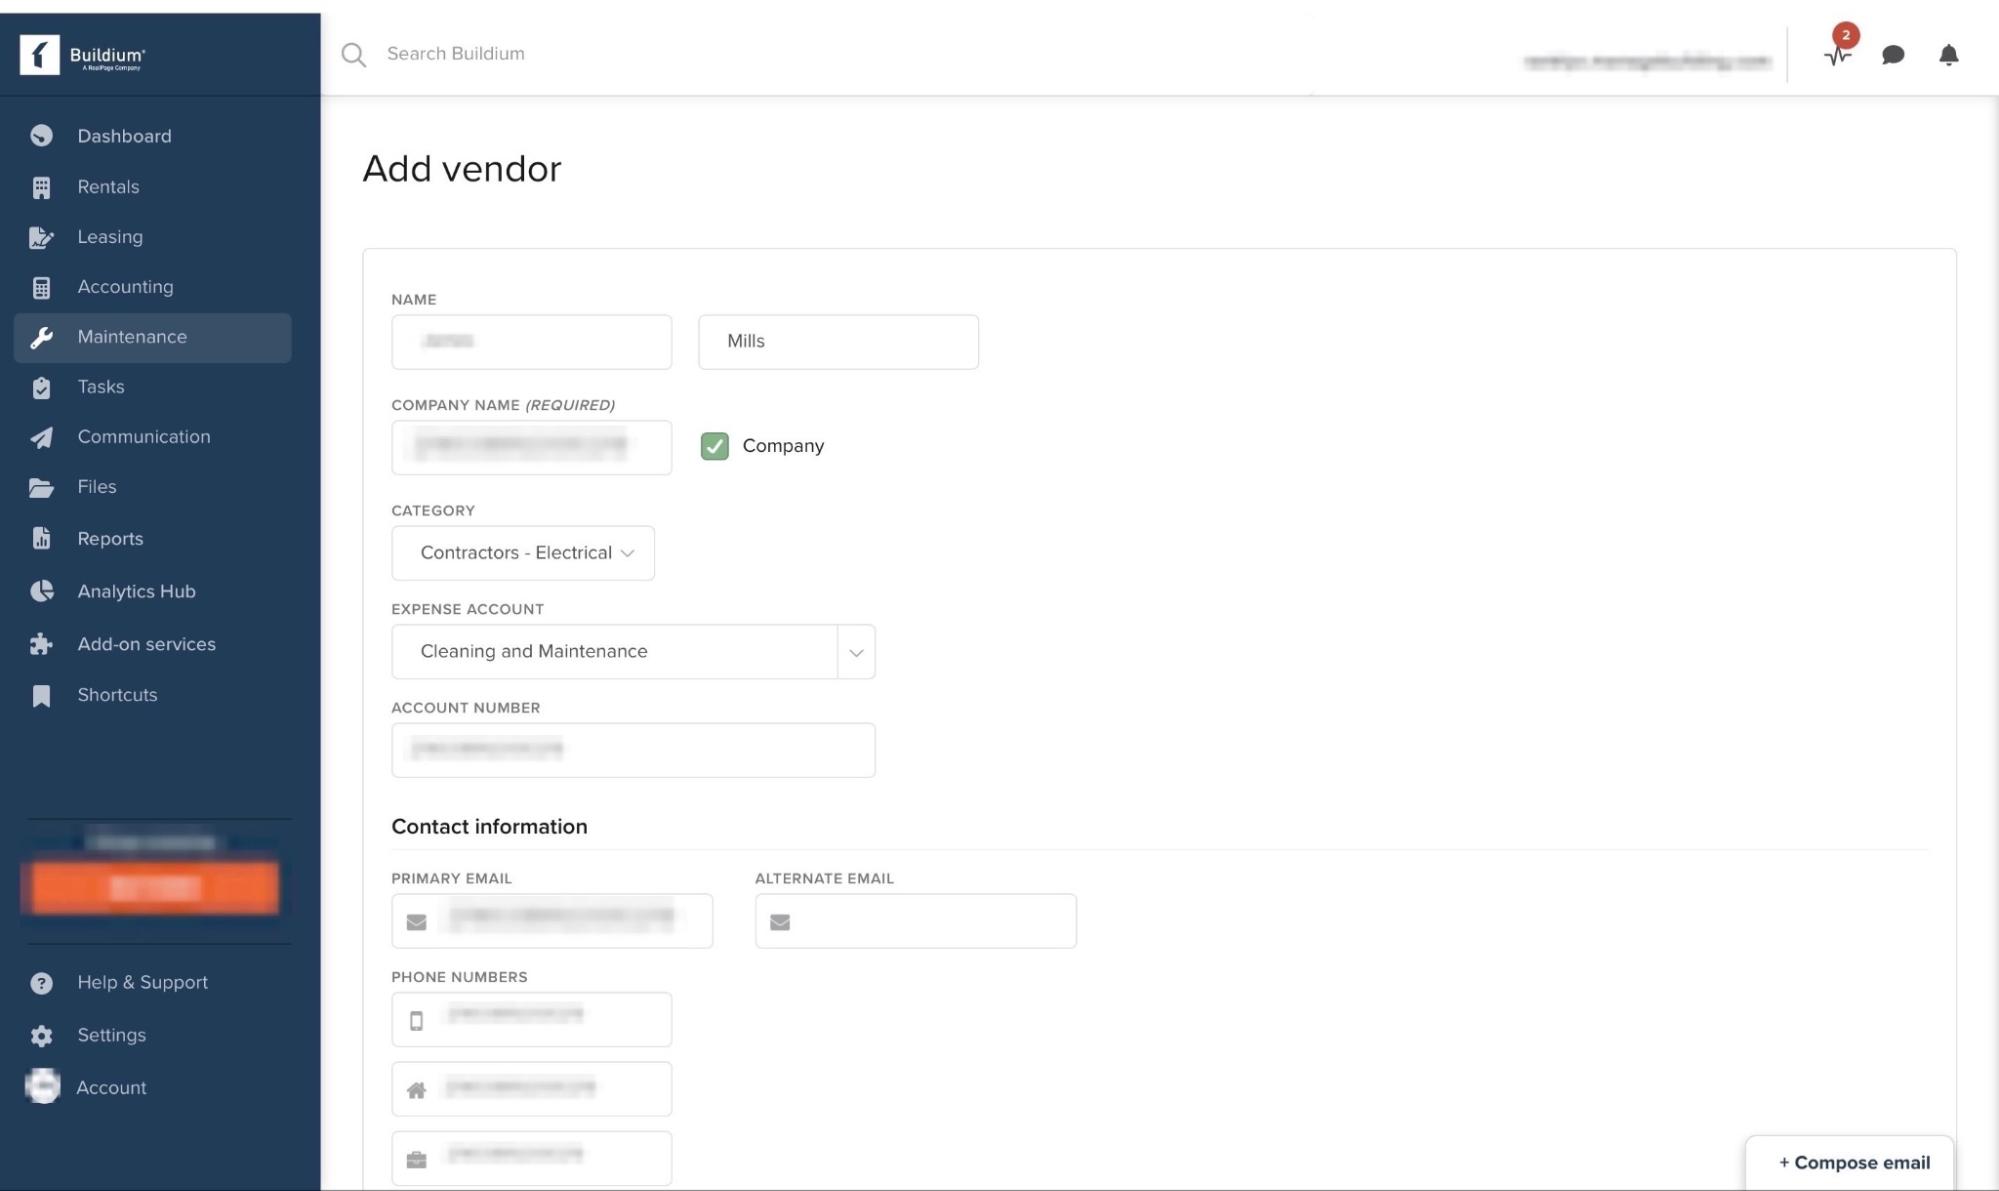Go to Rentals in the sidebar

(x=108, y=187)
